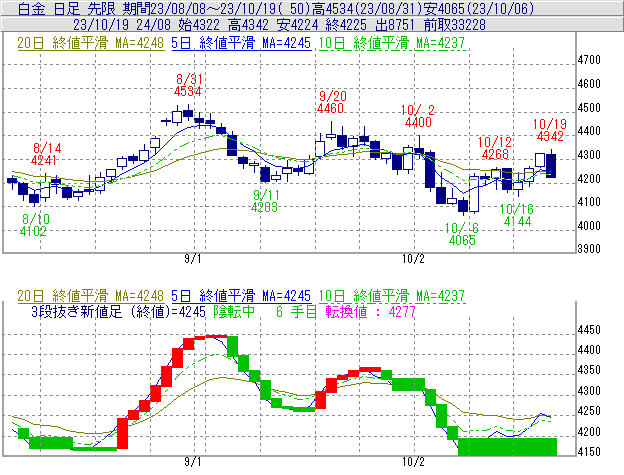Image resolution: width=624 pixels, height=475 pixels.
Task: Click the 6 手目 count text
Action: pyautogui.click(x=296, y=311)
